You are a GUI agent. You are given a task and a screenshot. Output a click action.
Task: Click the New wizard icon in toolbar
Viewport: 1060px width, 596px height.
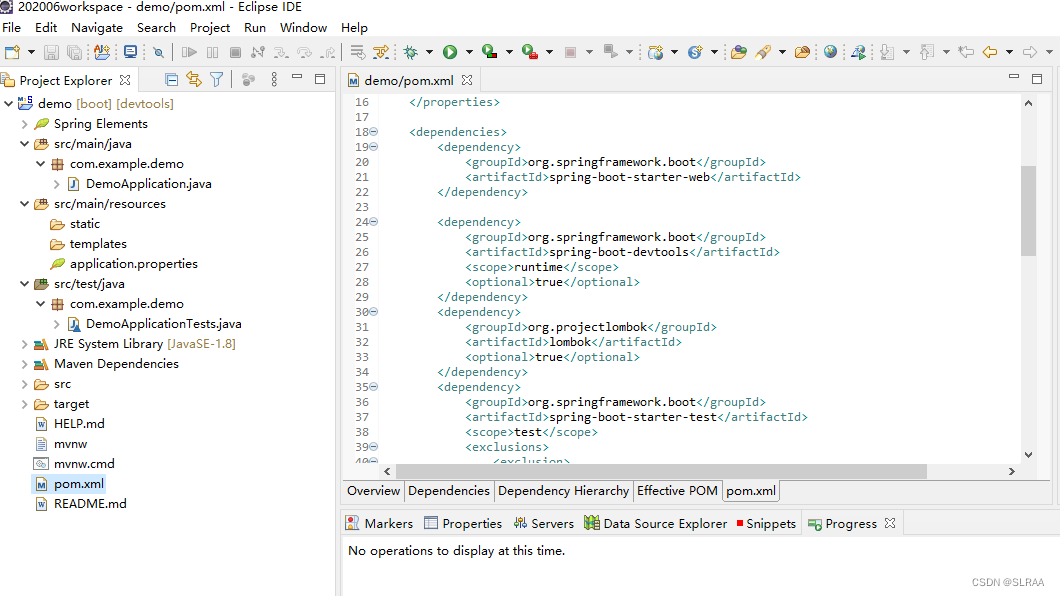[x=12, y=52]
